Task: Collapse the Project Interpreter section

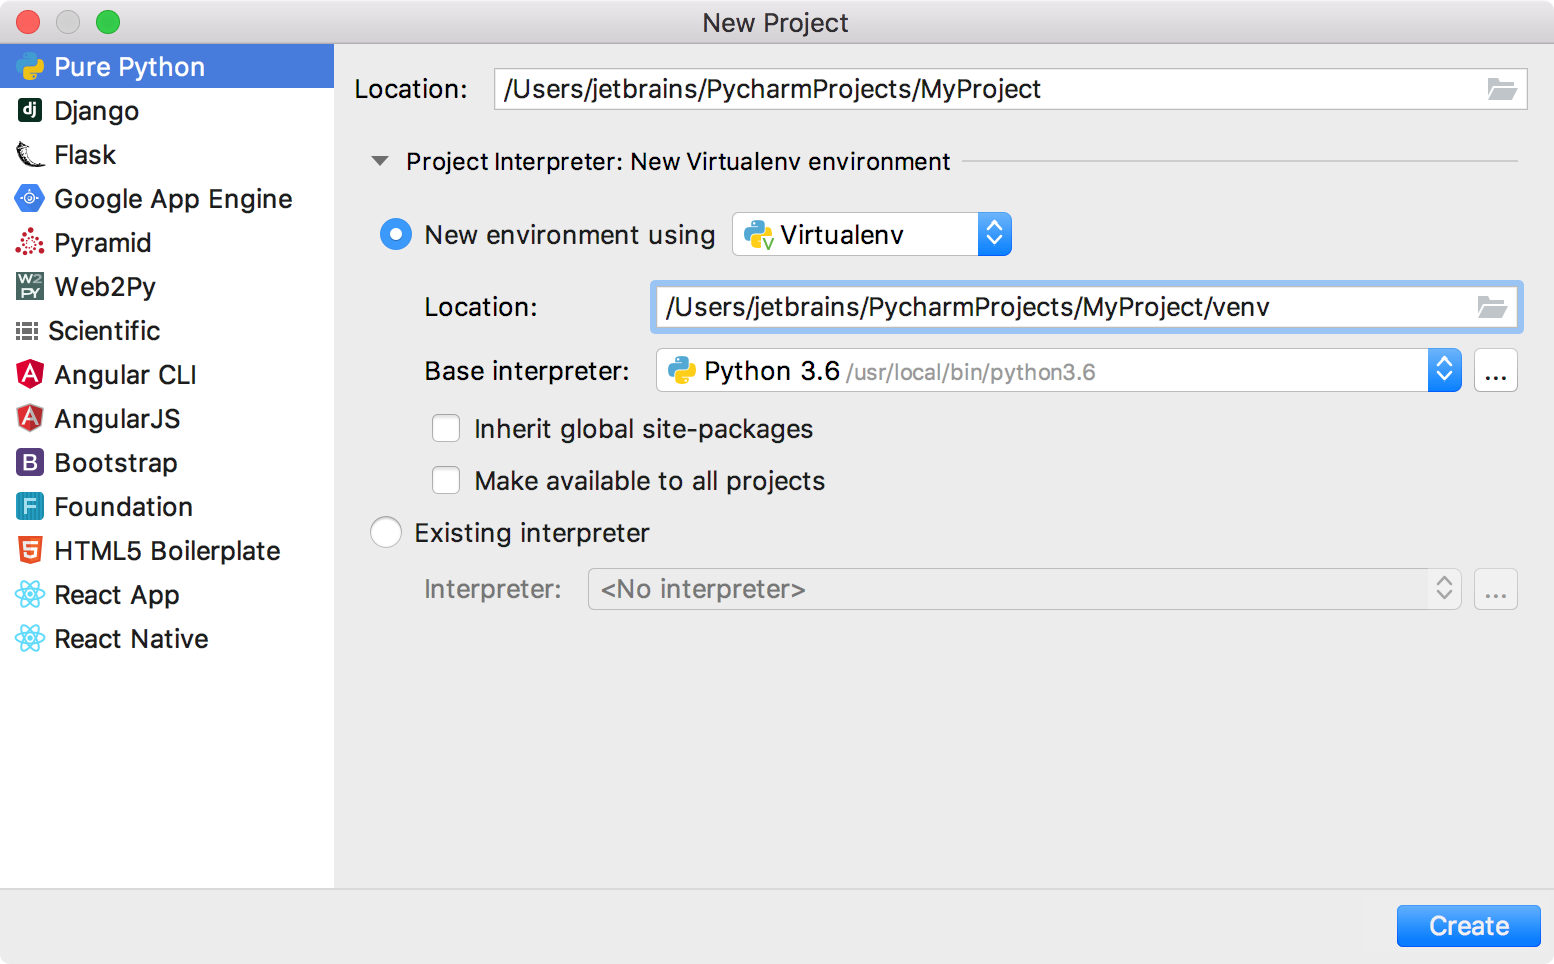Action: click(380, 161)
